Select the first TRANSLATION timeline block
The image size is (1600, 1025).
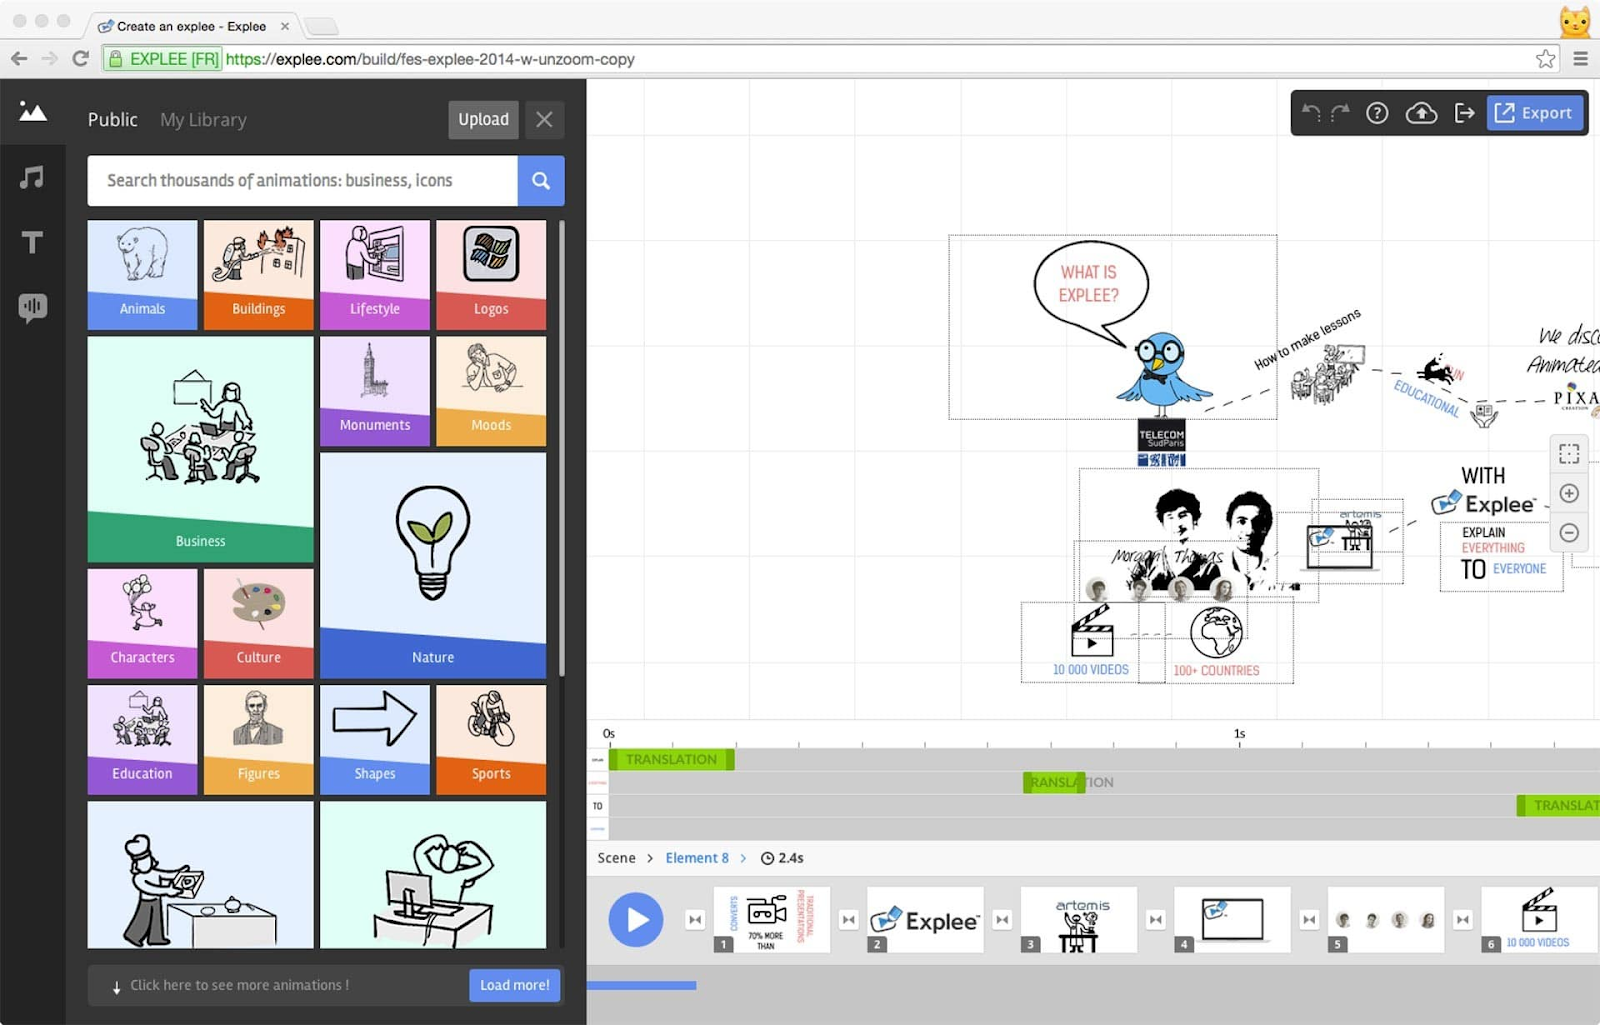672,759
